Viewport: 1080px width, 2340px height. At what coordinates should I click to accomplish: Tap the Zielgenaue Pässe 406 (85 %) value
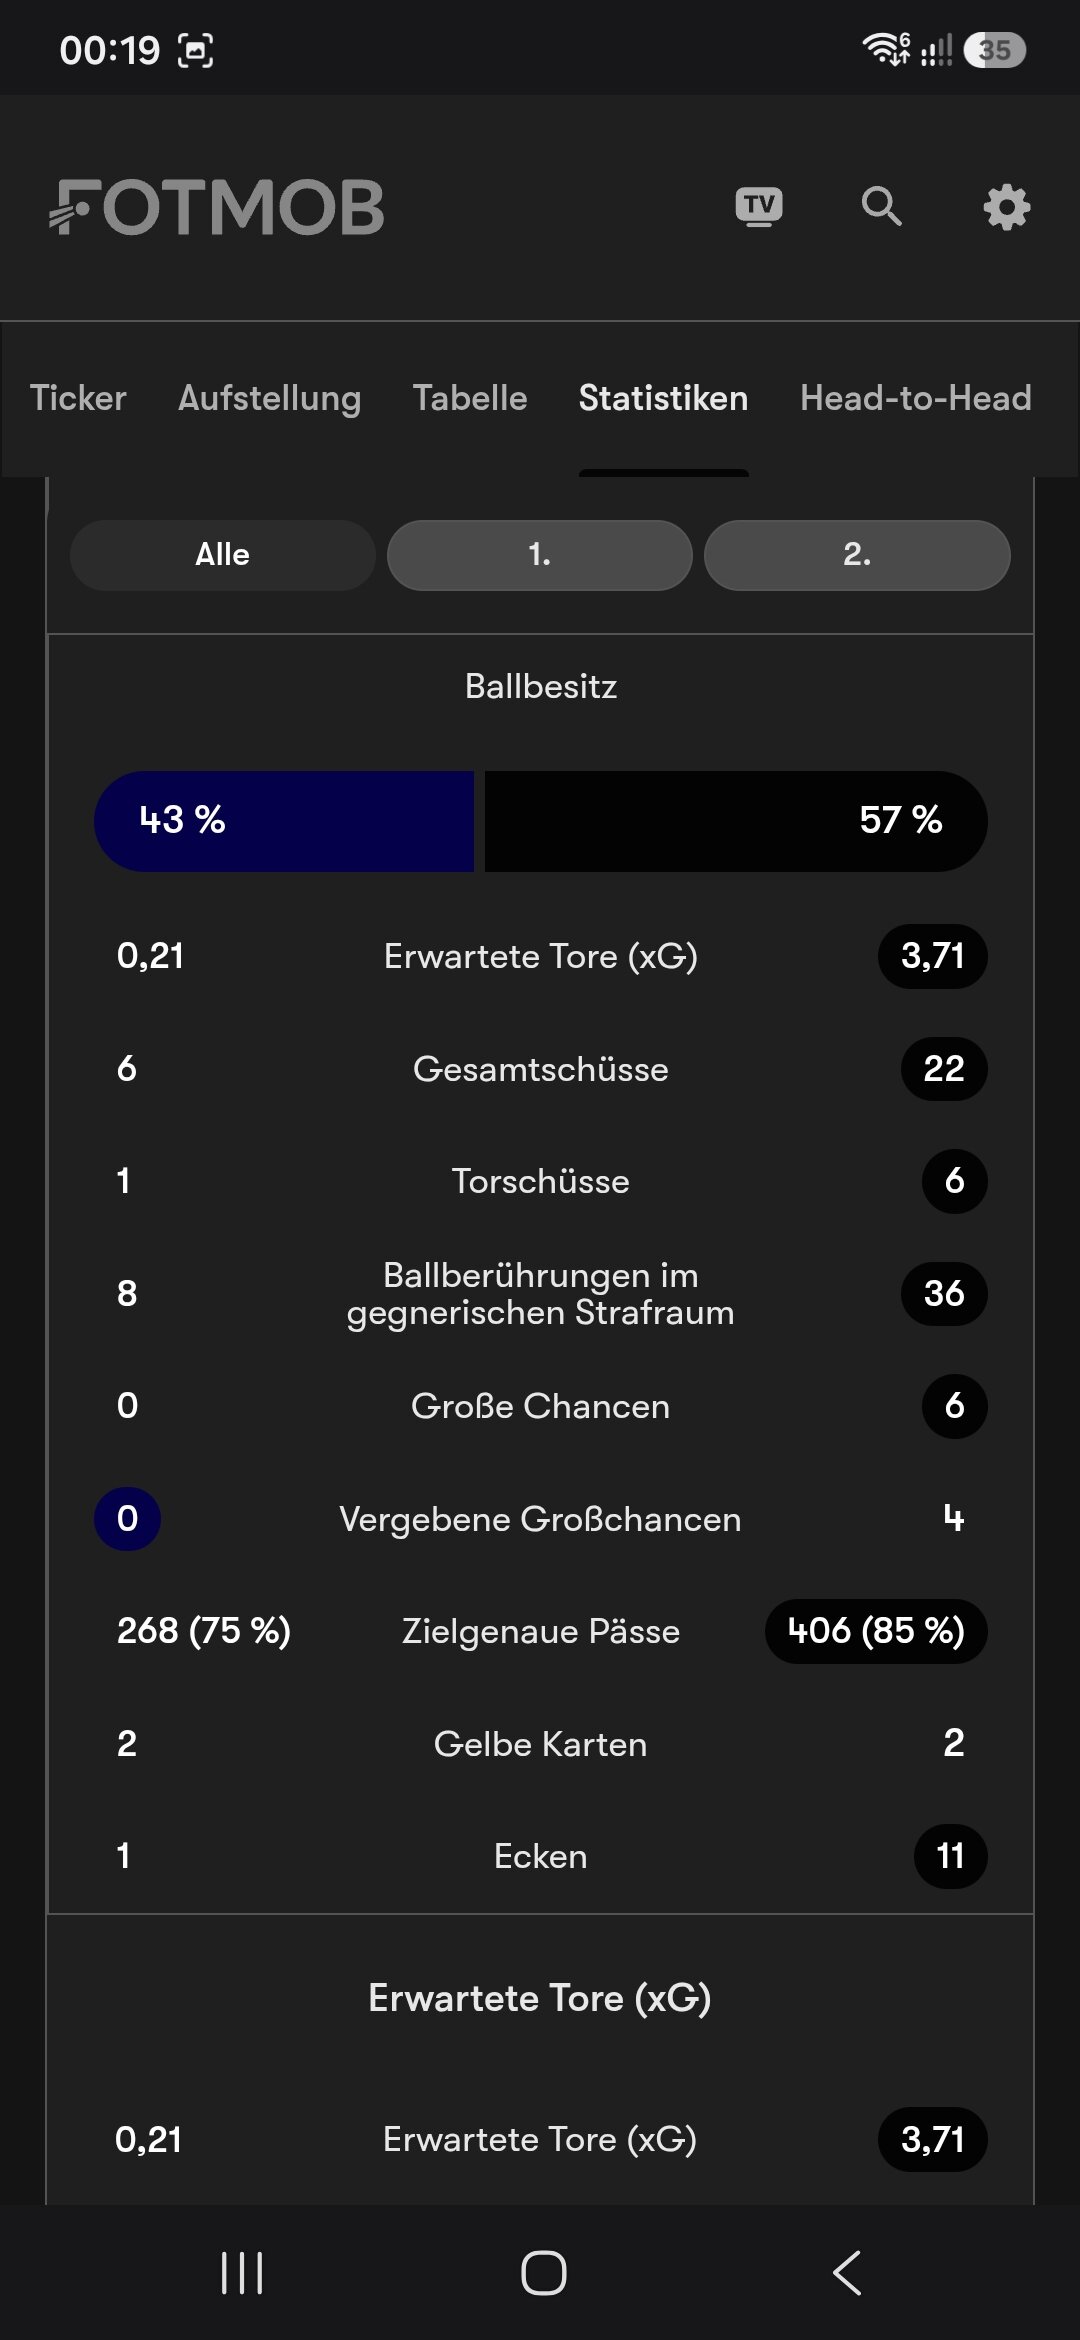point(876,1631)
